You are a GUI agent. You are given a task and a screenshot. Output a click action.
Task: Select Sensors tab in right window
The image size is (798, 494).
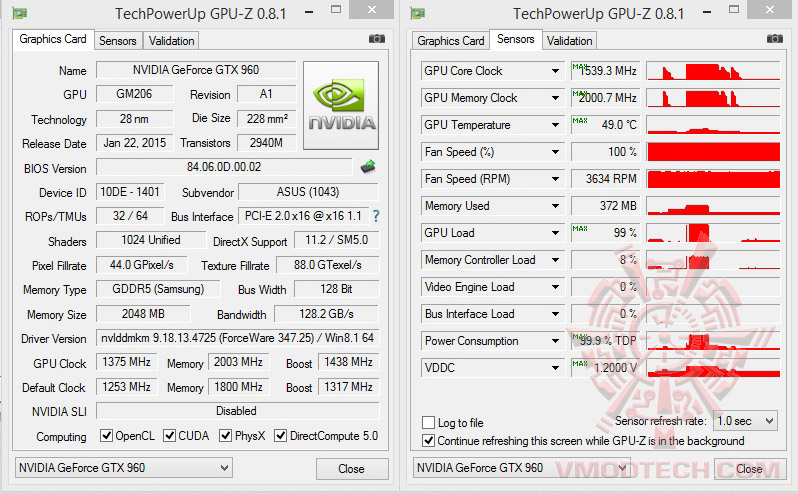(x=516, y=39)
